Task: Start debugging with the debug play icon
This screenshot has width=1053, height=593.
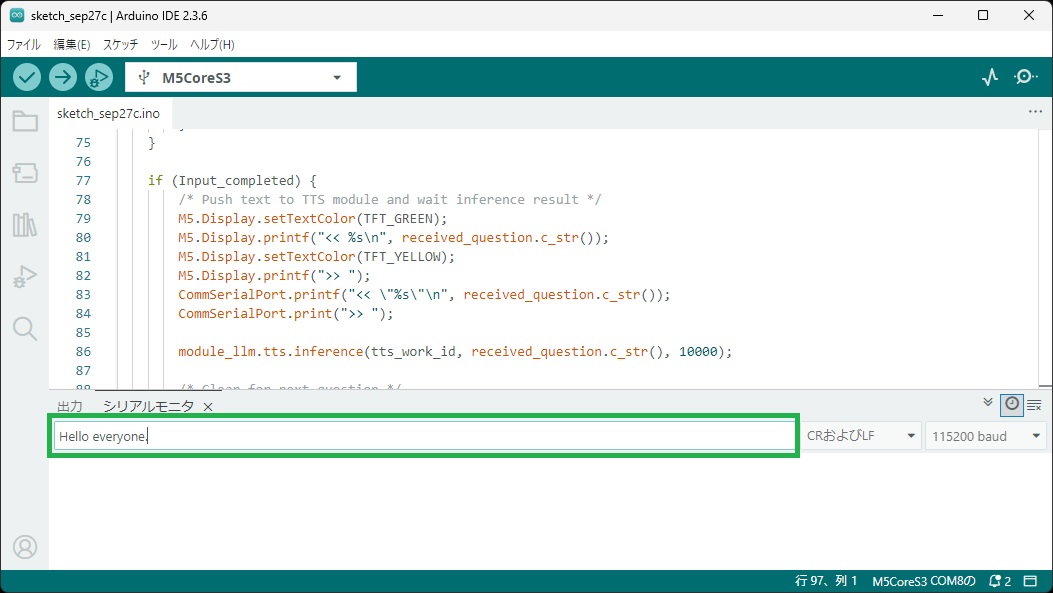Action: (99, 77)
